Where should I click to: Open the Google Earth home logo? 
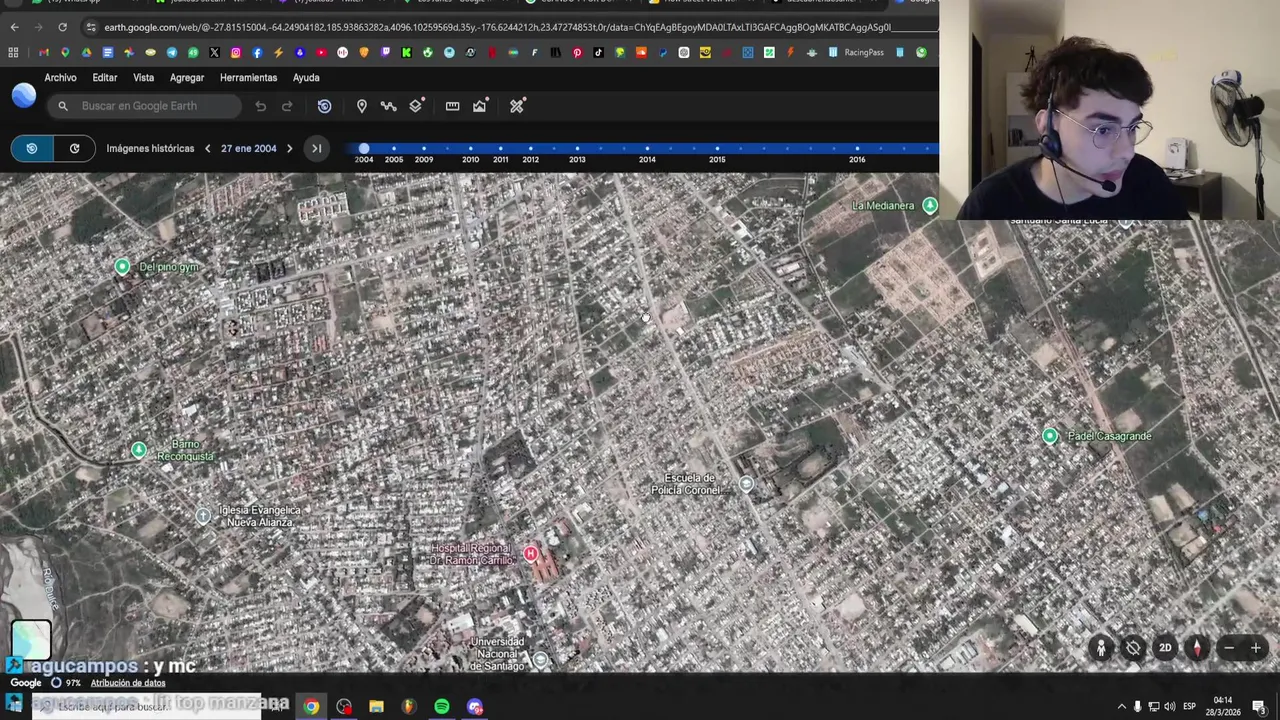pyautogui.click(x=24, y=95)
